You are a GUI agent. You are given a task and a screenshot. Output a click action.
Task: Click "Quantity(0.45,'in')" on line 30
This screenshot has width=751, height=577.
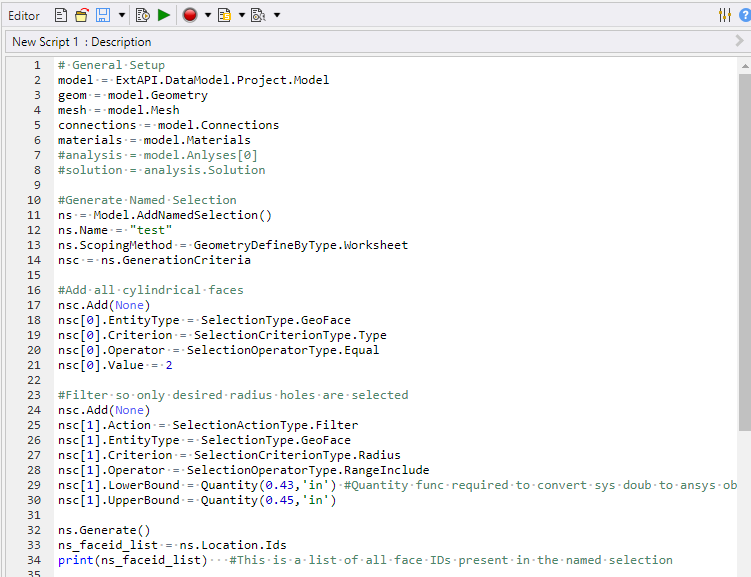click(269, 500)
